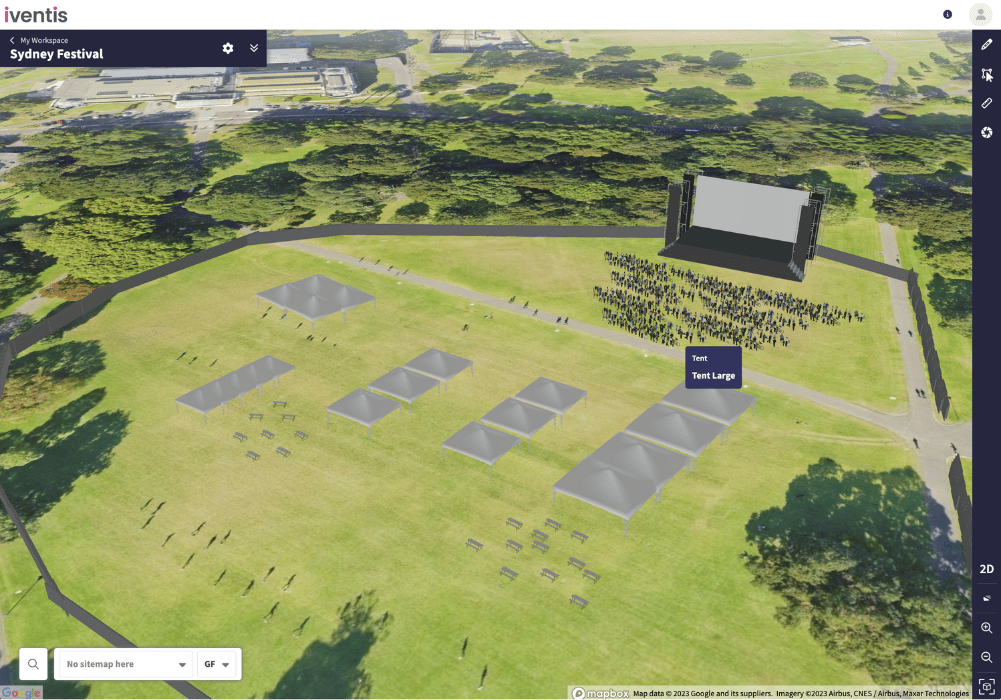Toggle the map tilt/shading control
This screenshot has width=1001, height=700.
point(986,598)
